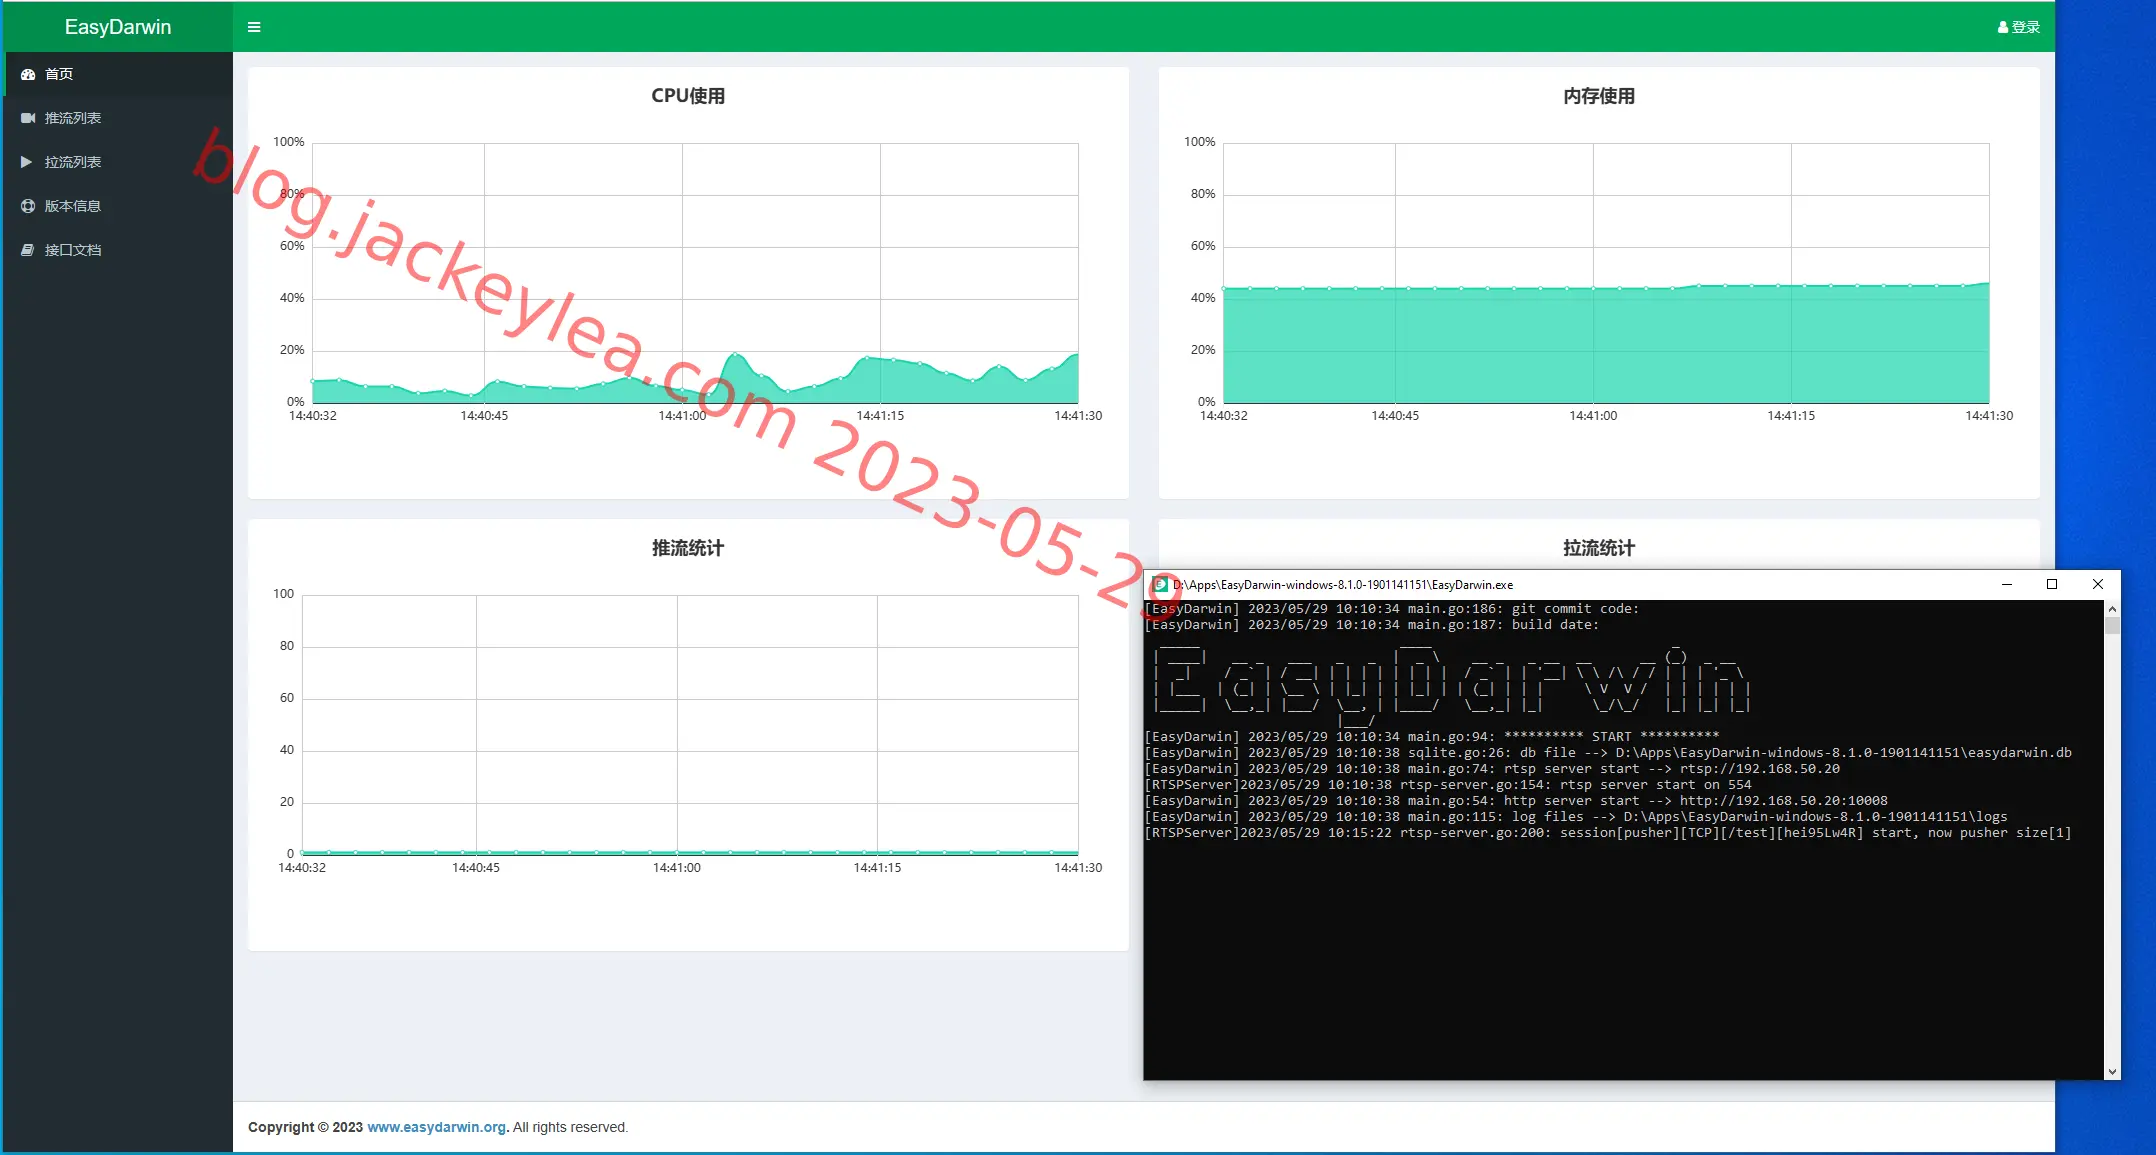Click the support icon beside 版本信息
Image resolution: width=2156 pixels, height=1155 pixels.
28,206
